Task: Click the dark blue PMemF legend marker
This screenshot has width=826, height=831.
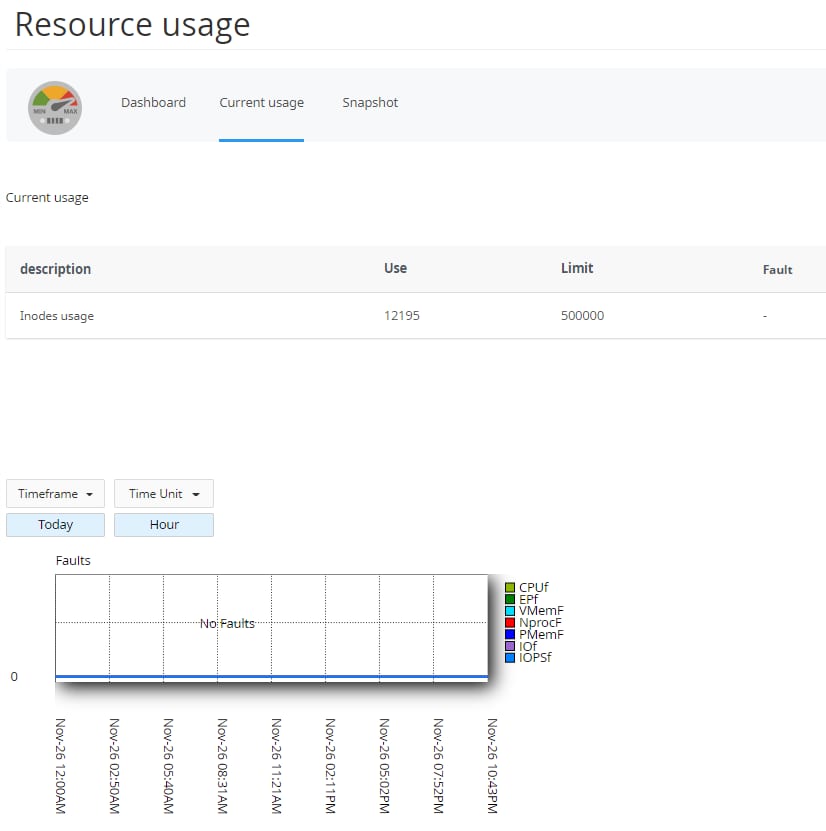Action: tap(510, 634)
